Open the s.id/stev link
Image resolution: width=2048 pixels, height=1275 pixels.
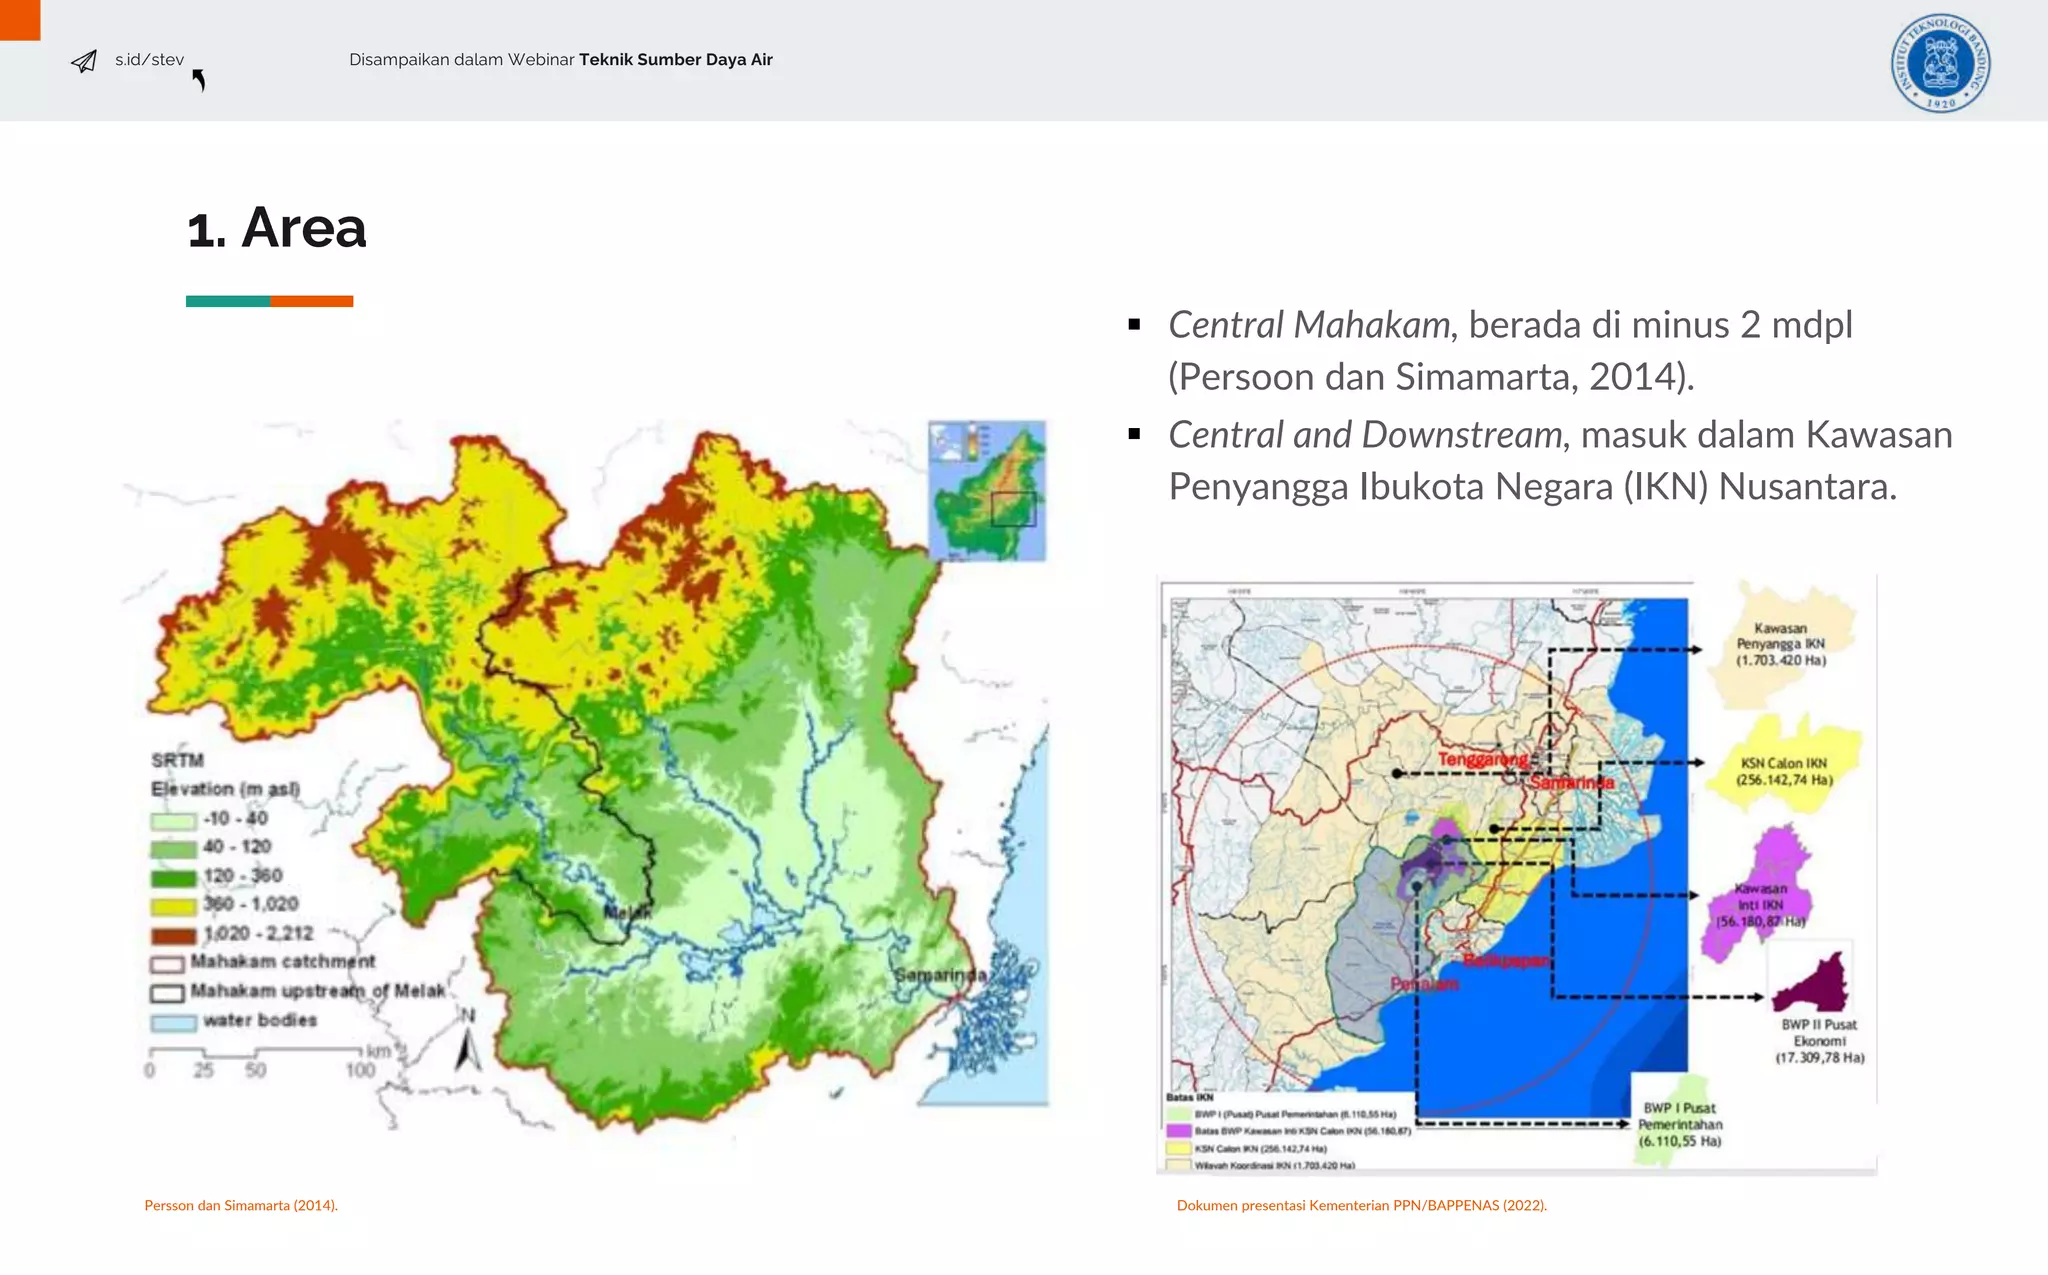149,60
